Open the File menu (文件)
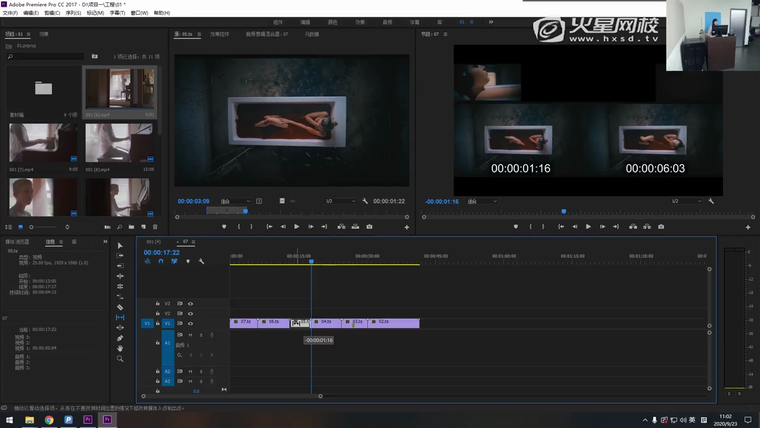Image resolution: width=760 pixels, height=428 pixels. (x=10, y=13)
